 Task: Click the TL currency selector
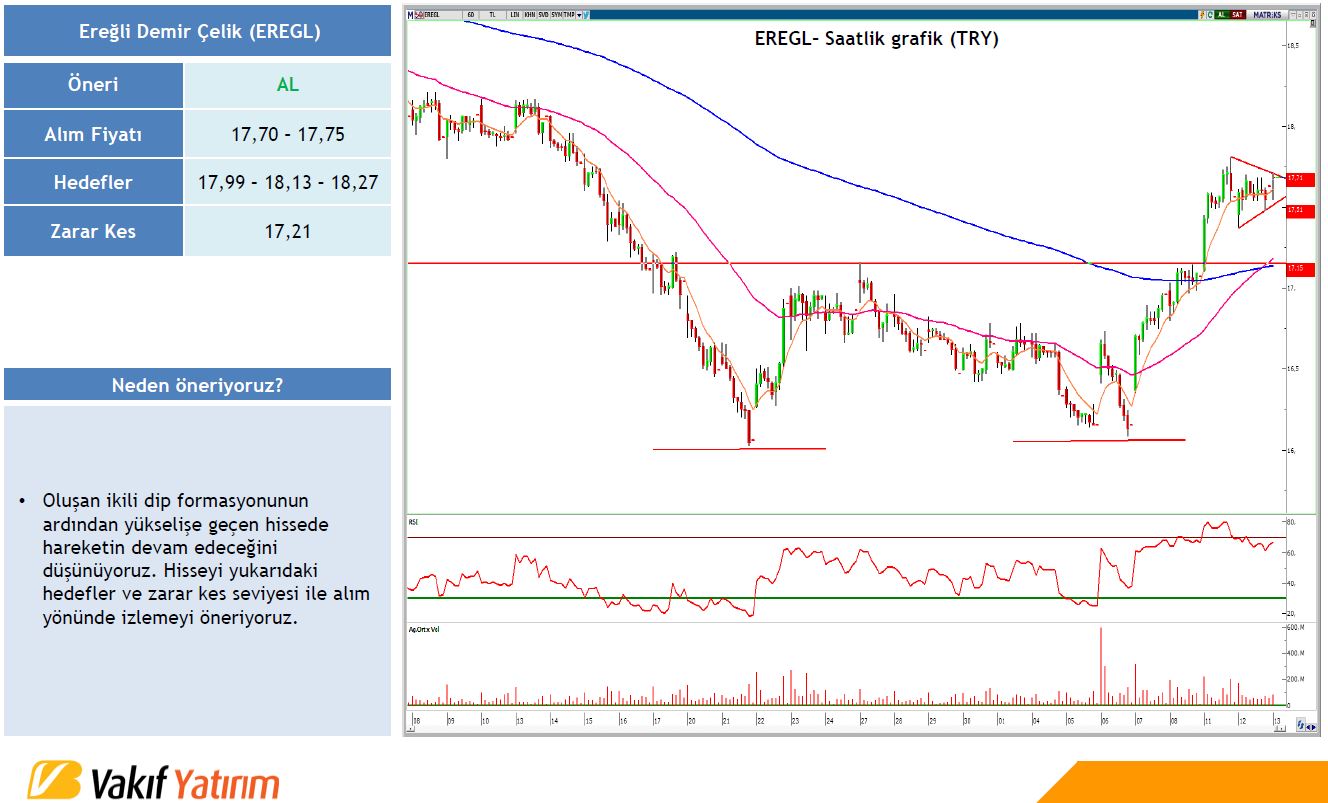(x=492, y=15)
